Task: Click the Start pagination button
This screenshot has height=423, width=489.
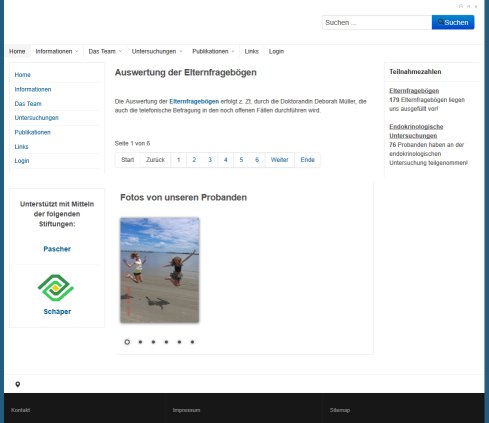Action: click(128, 160)
